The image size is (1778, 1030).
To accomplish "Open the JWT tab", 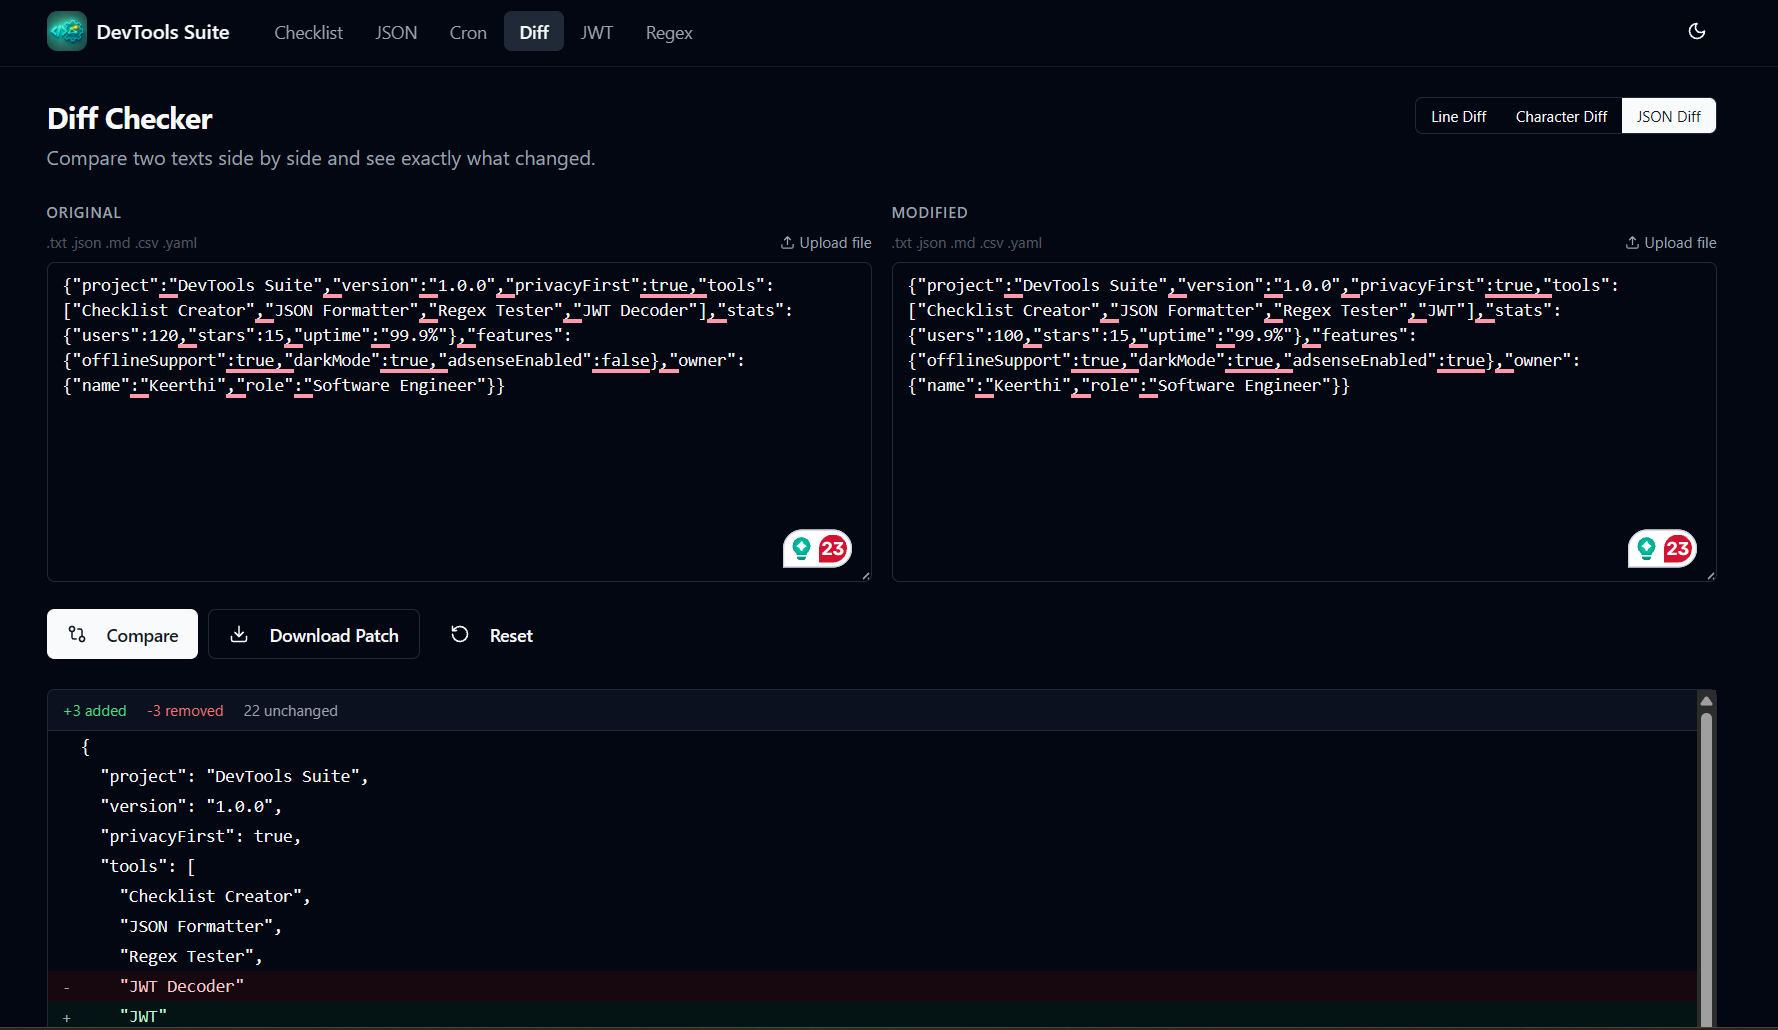I will [597, 32].
